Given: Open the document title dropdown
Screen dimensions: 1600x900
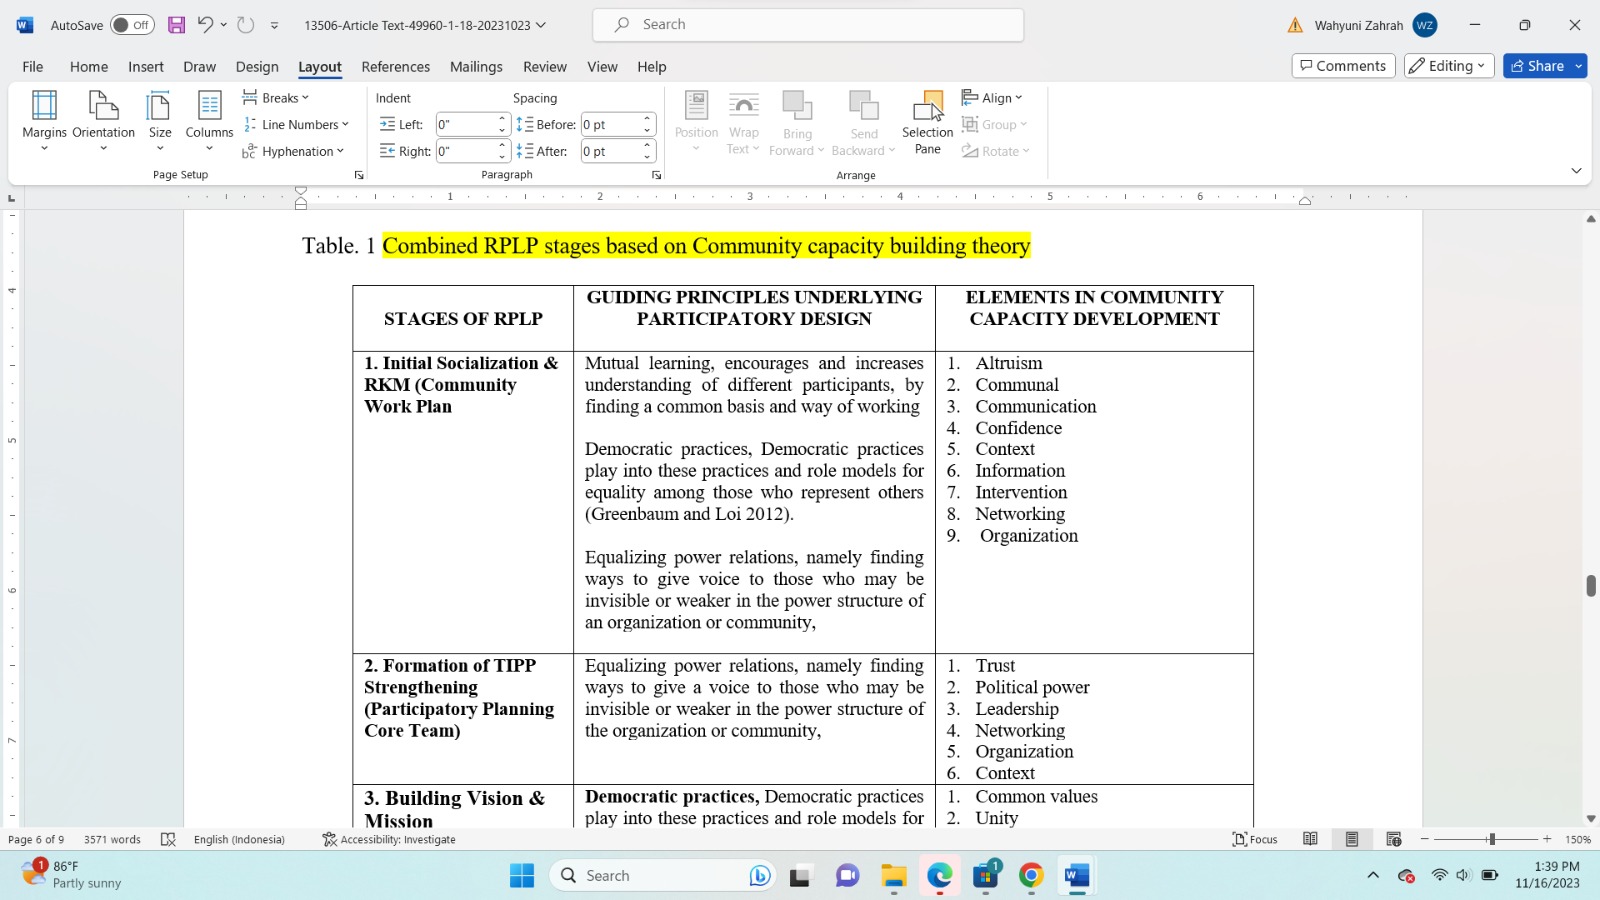Looking at the screenshot, I should click(541, 25).
